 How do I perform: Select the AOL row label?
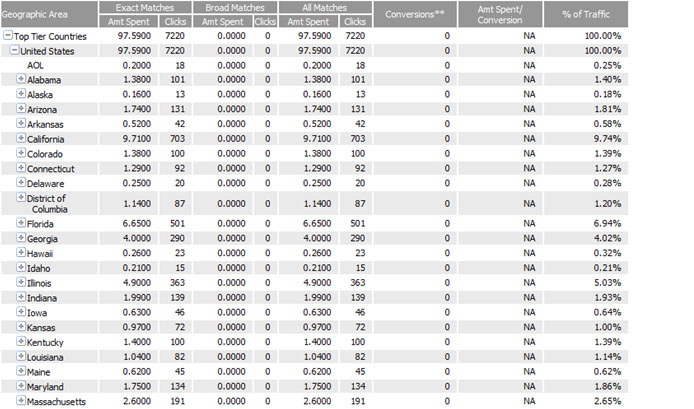(35, 66)
